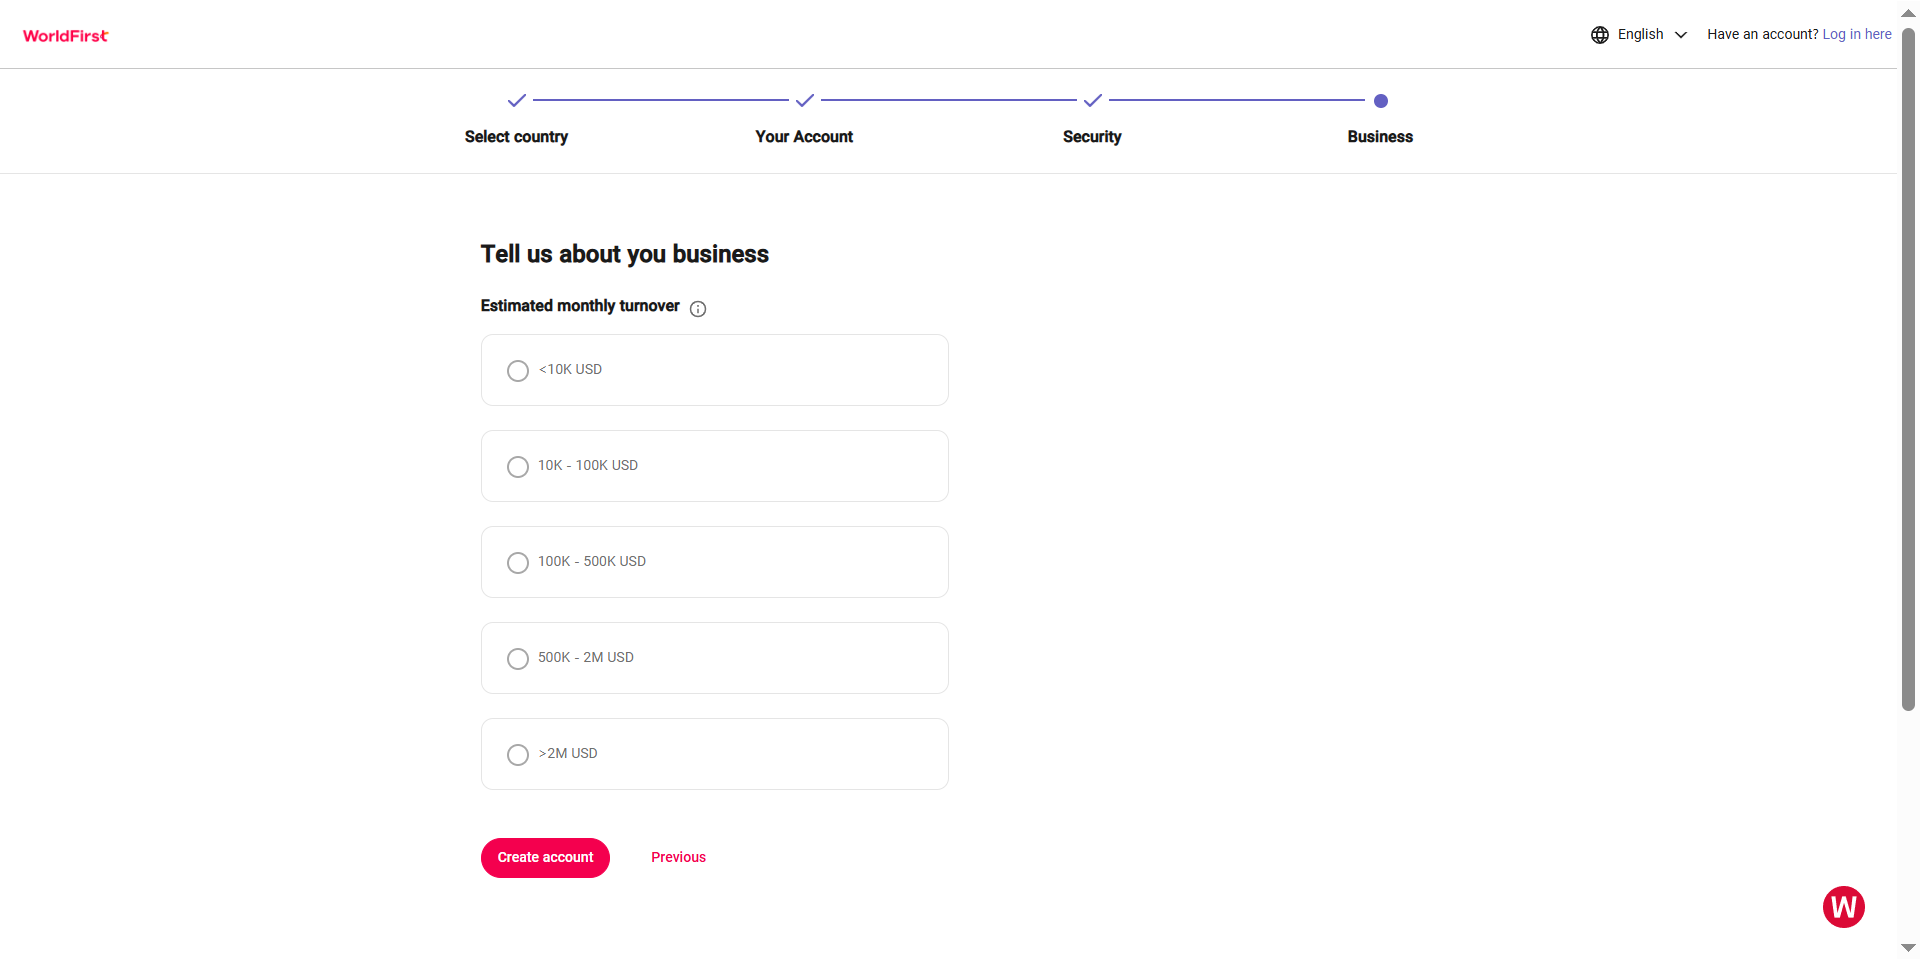The width and height of the screenshot is (1920, 959).
Task: Click the Security step checkmark
Action: 1093,101
